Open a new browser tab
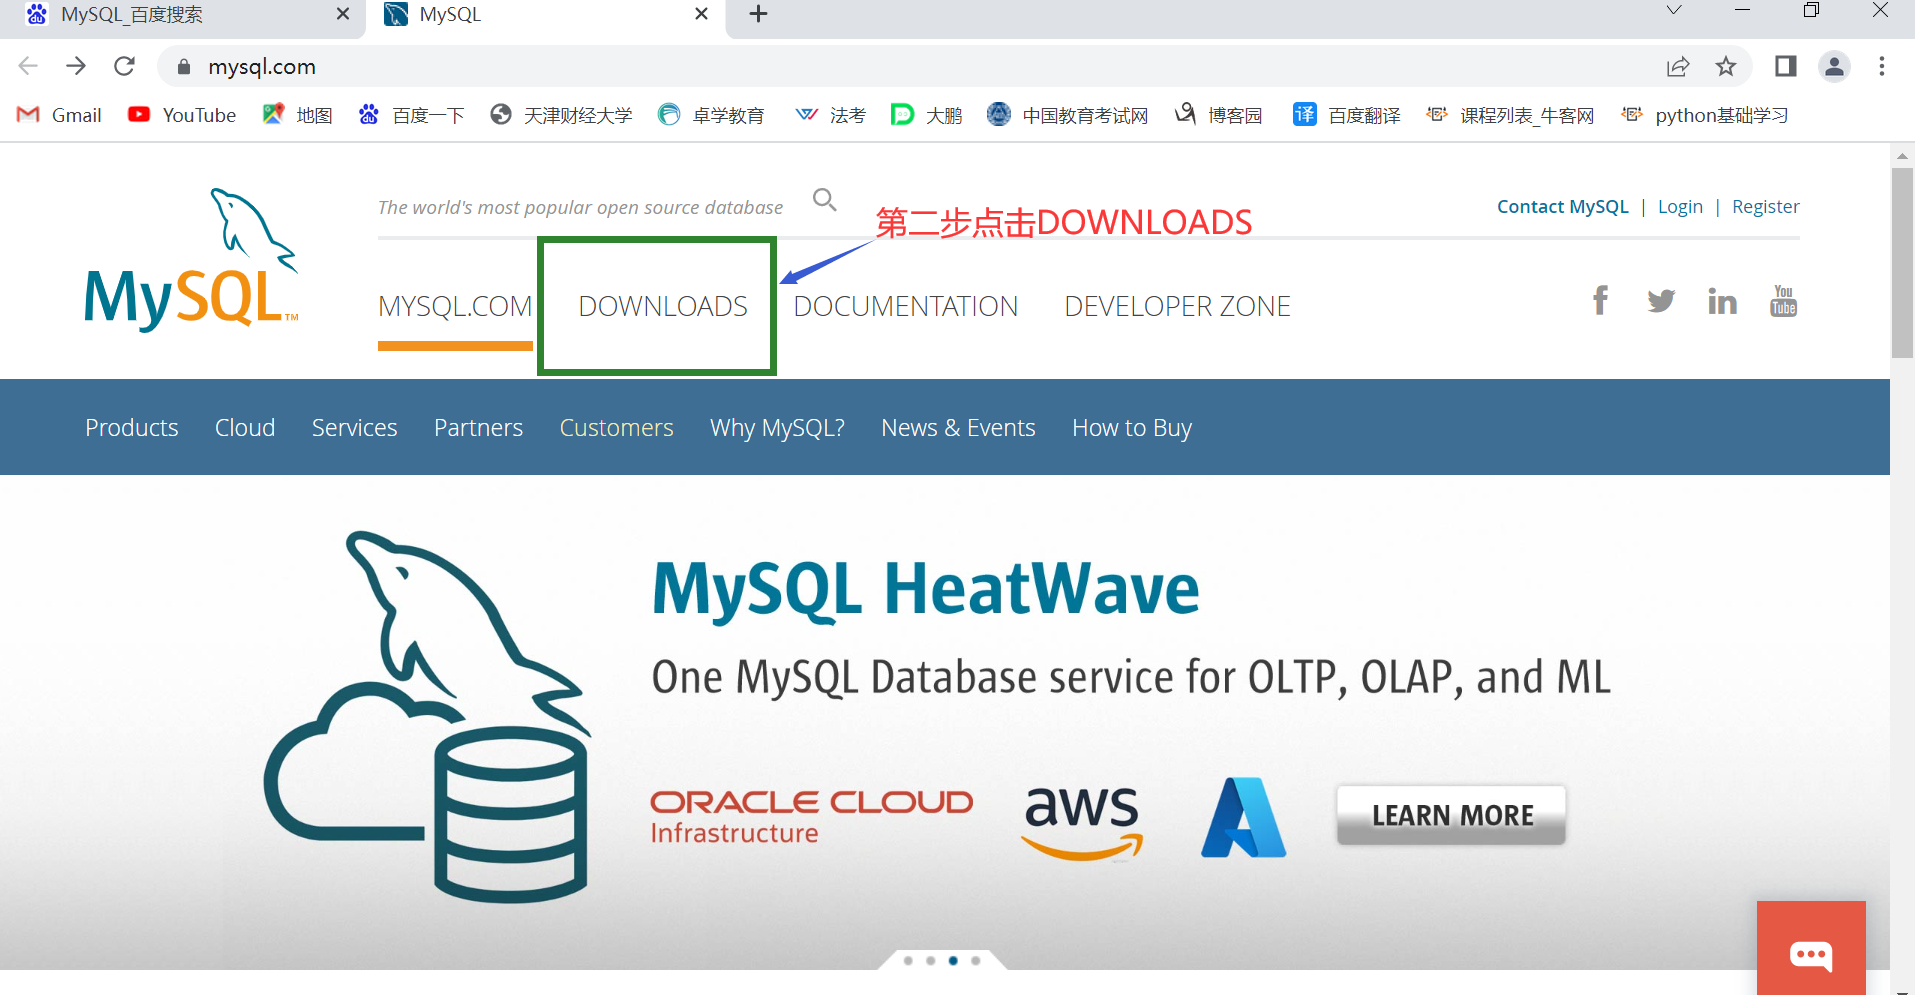This screenshot has height=995, width=1915. 758,14
